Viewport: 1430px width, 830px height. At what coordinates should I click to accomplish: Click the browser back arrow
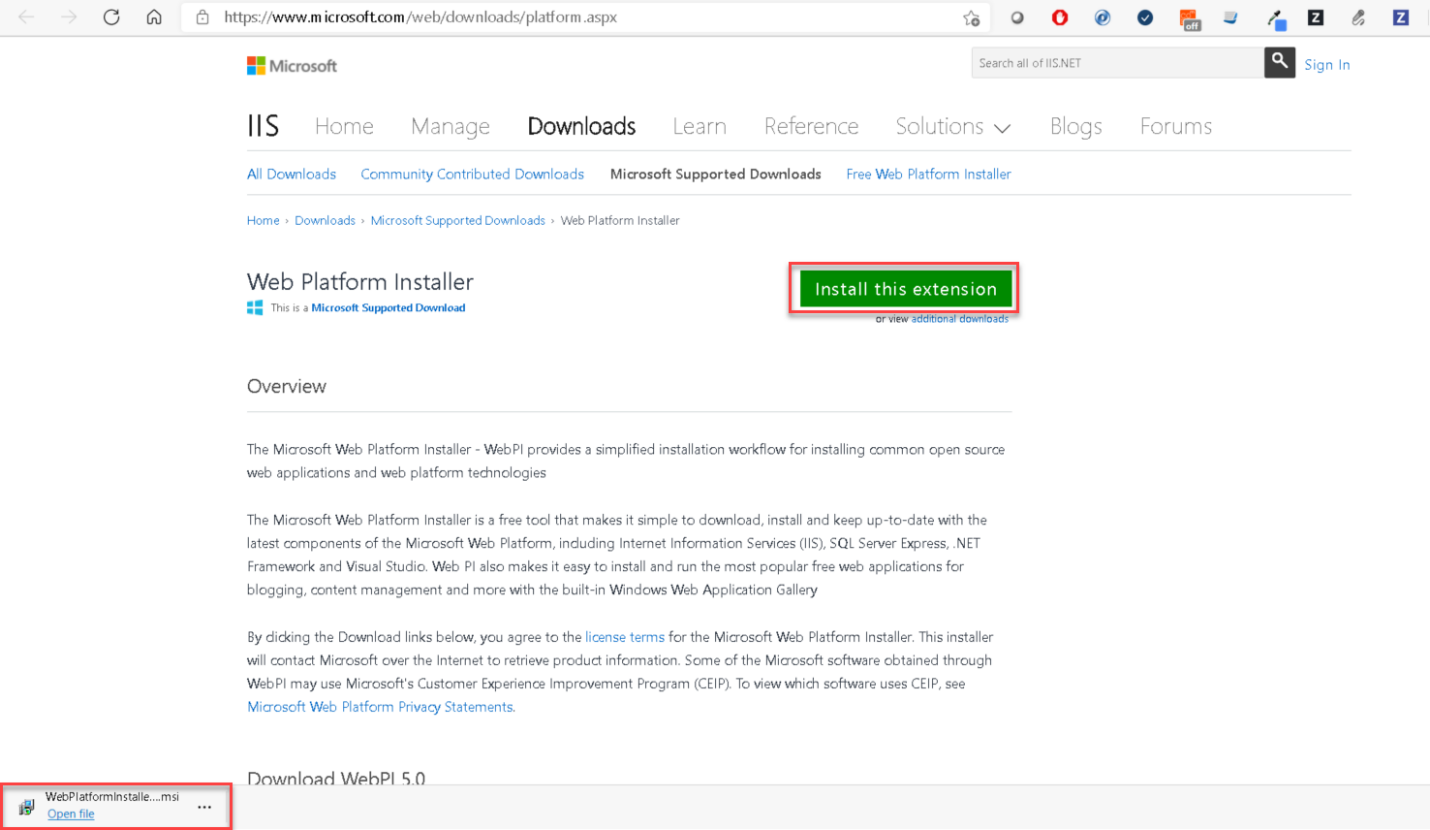pyautogui.click(x=26, y=17)
